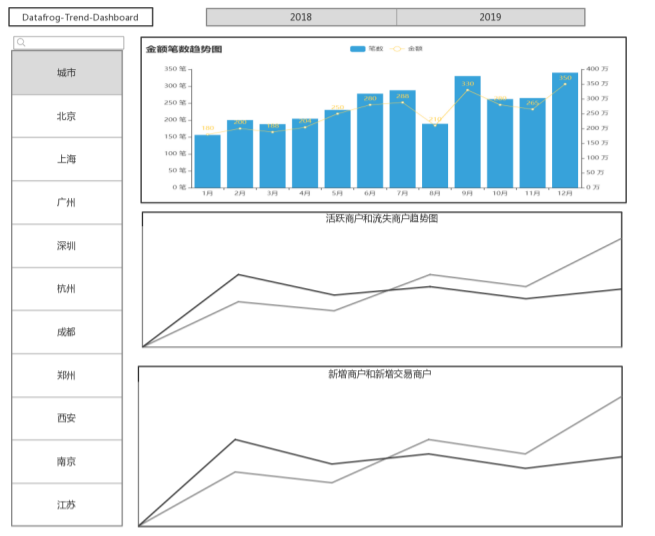
Task: Click the 10月 bar in the chart
Action: pos(500,143)
